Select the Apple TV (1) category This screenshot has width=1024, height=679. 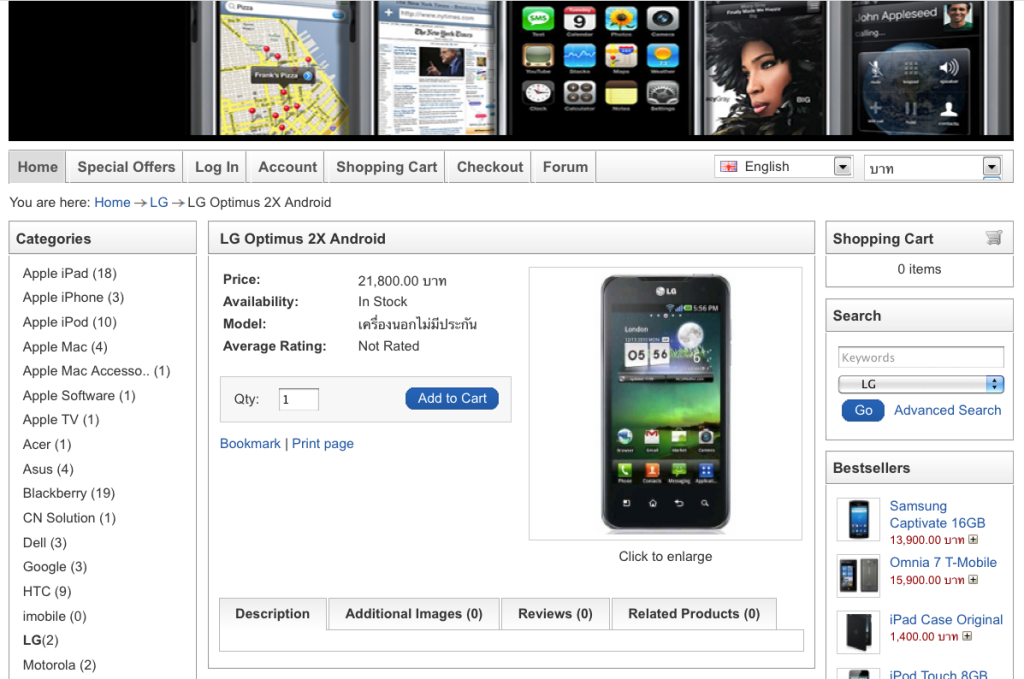61,420
